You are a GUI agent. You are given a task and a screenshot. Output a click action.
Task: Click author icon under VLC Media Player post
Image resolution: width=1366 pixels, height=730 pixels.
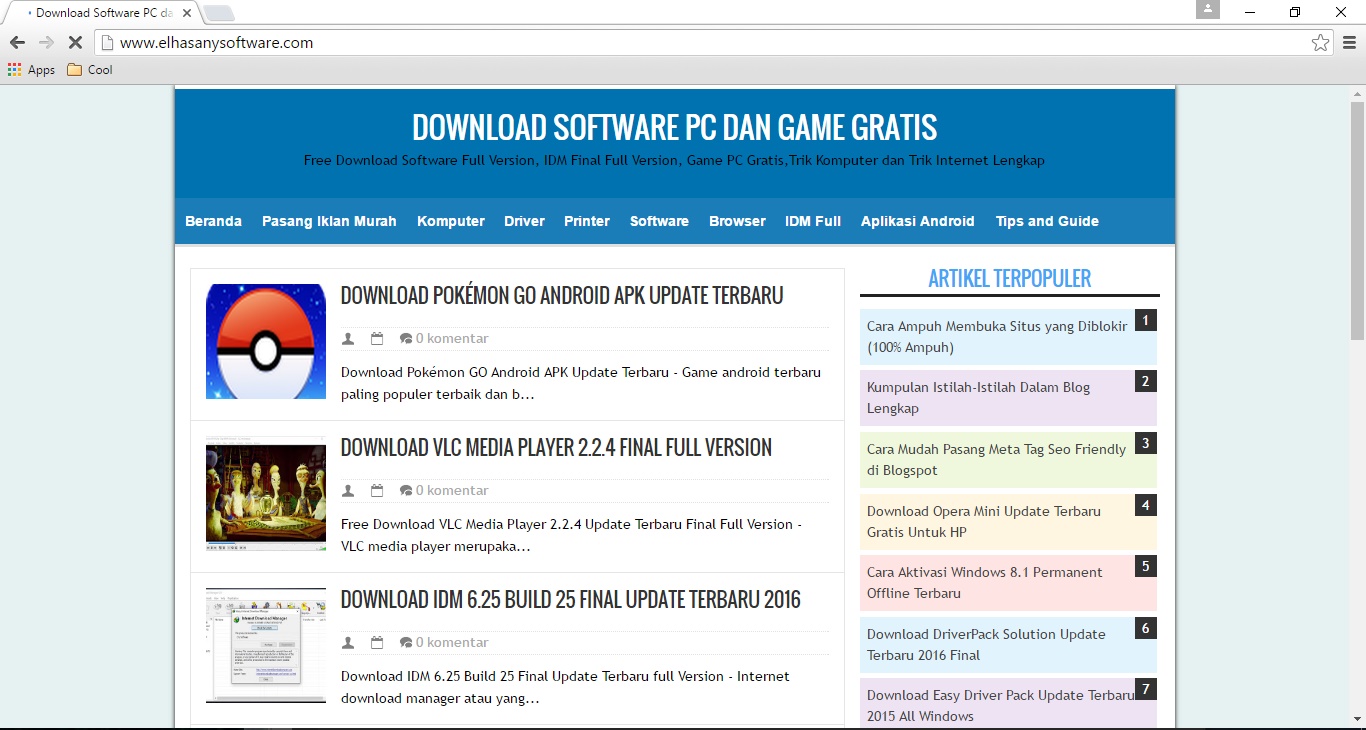(x=348, y=491)
